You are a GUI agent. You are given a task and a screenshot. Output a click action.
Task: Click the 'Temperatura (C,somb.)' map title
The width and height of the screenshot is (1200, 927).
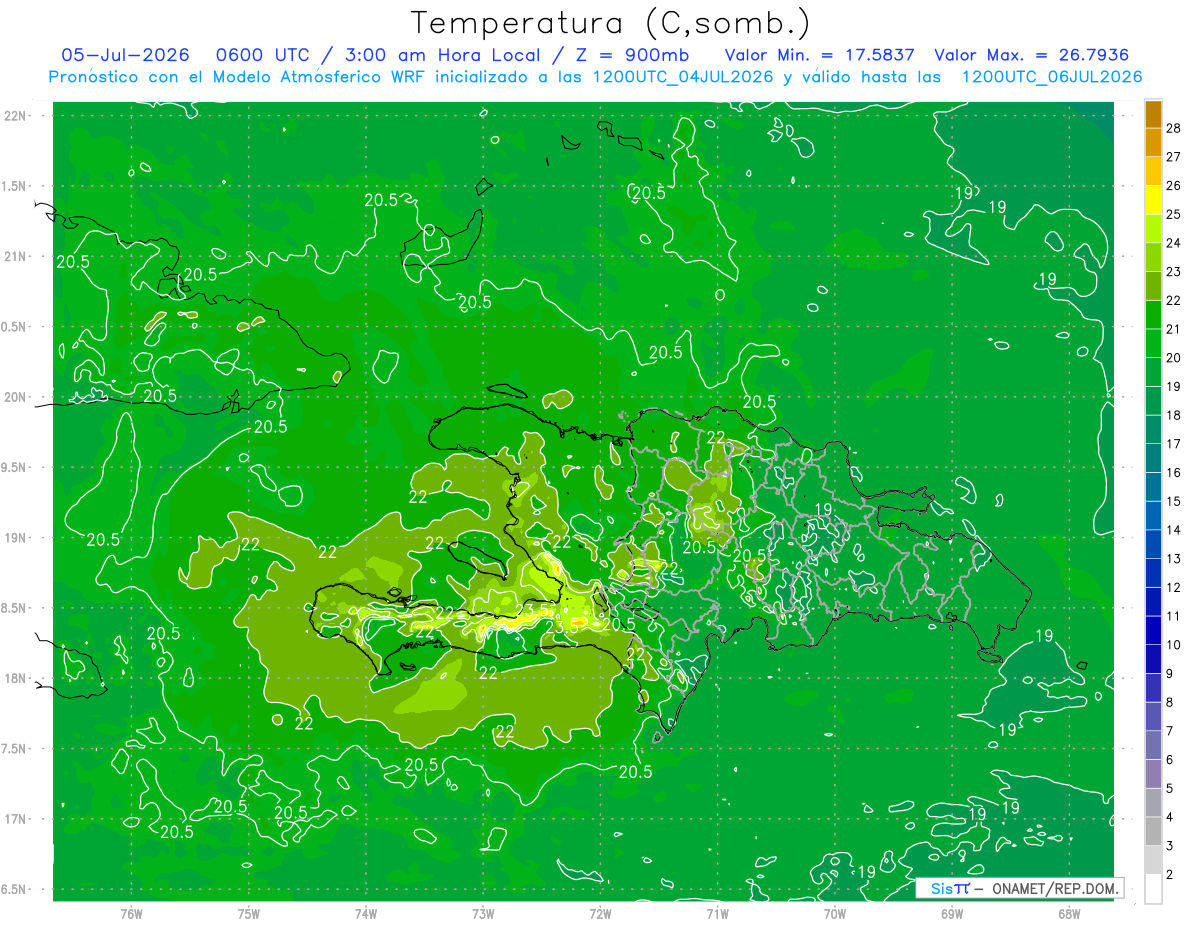click(x=610, y=23)
